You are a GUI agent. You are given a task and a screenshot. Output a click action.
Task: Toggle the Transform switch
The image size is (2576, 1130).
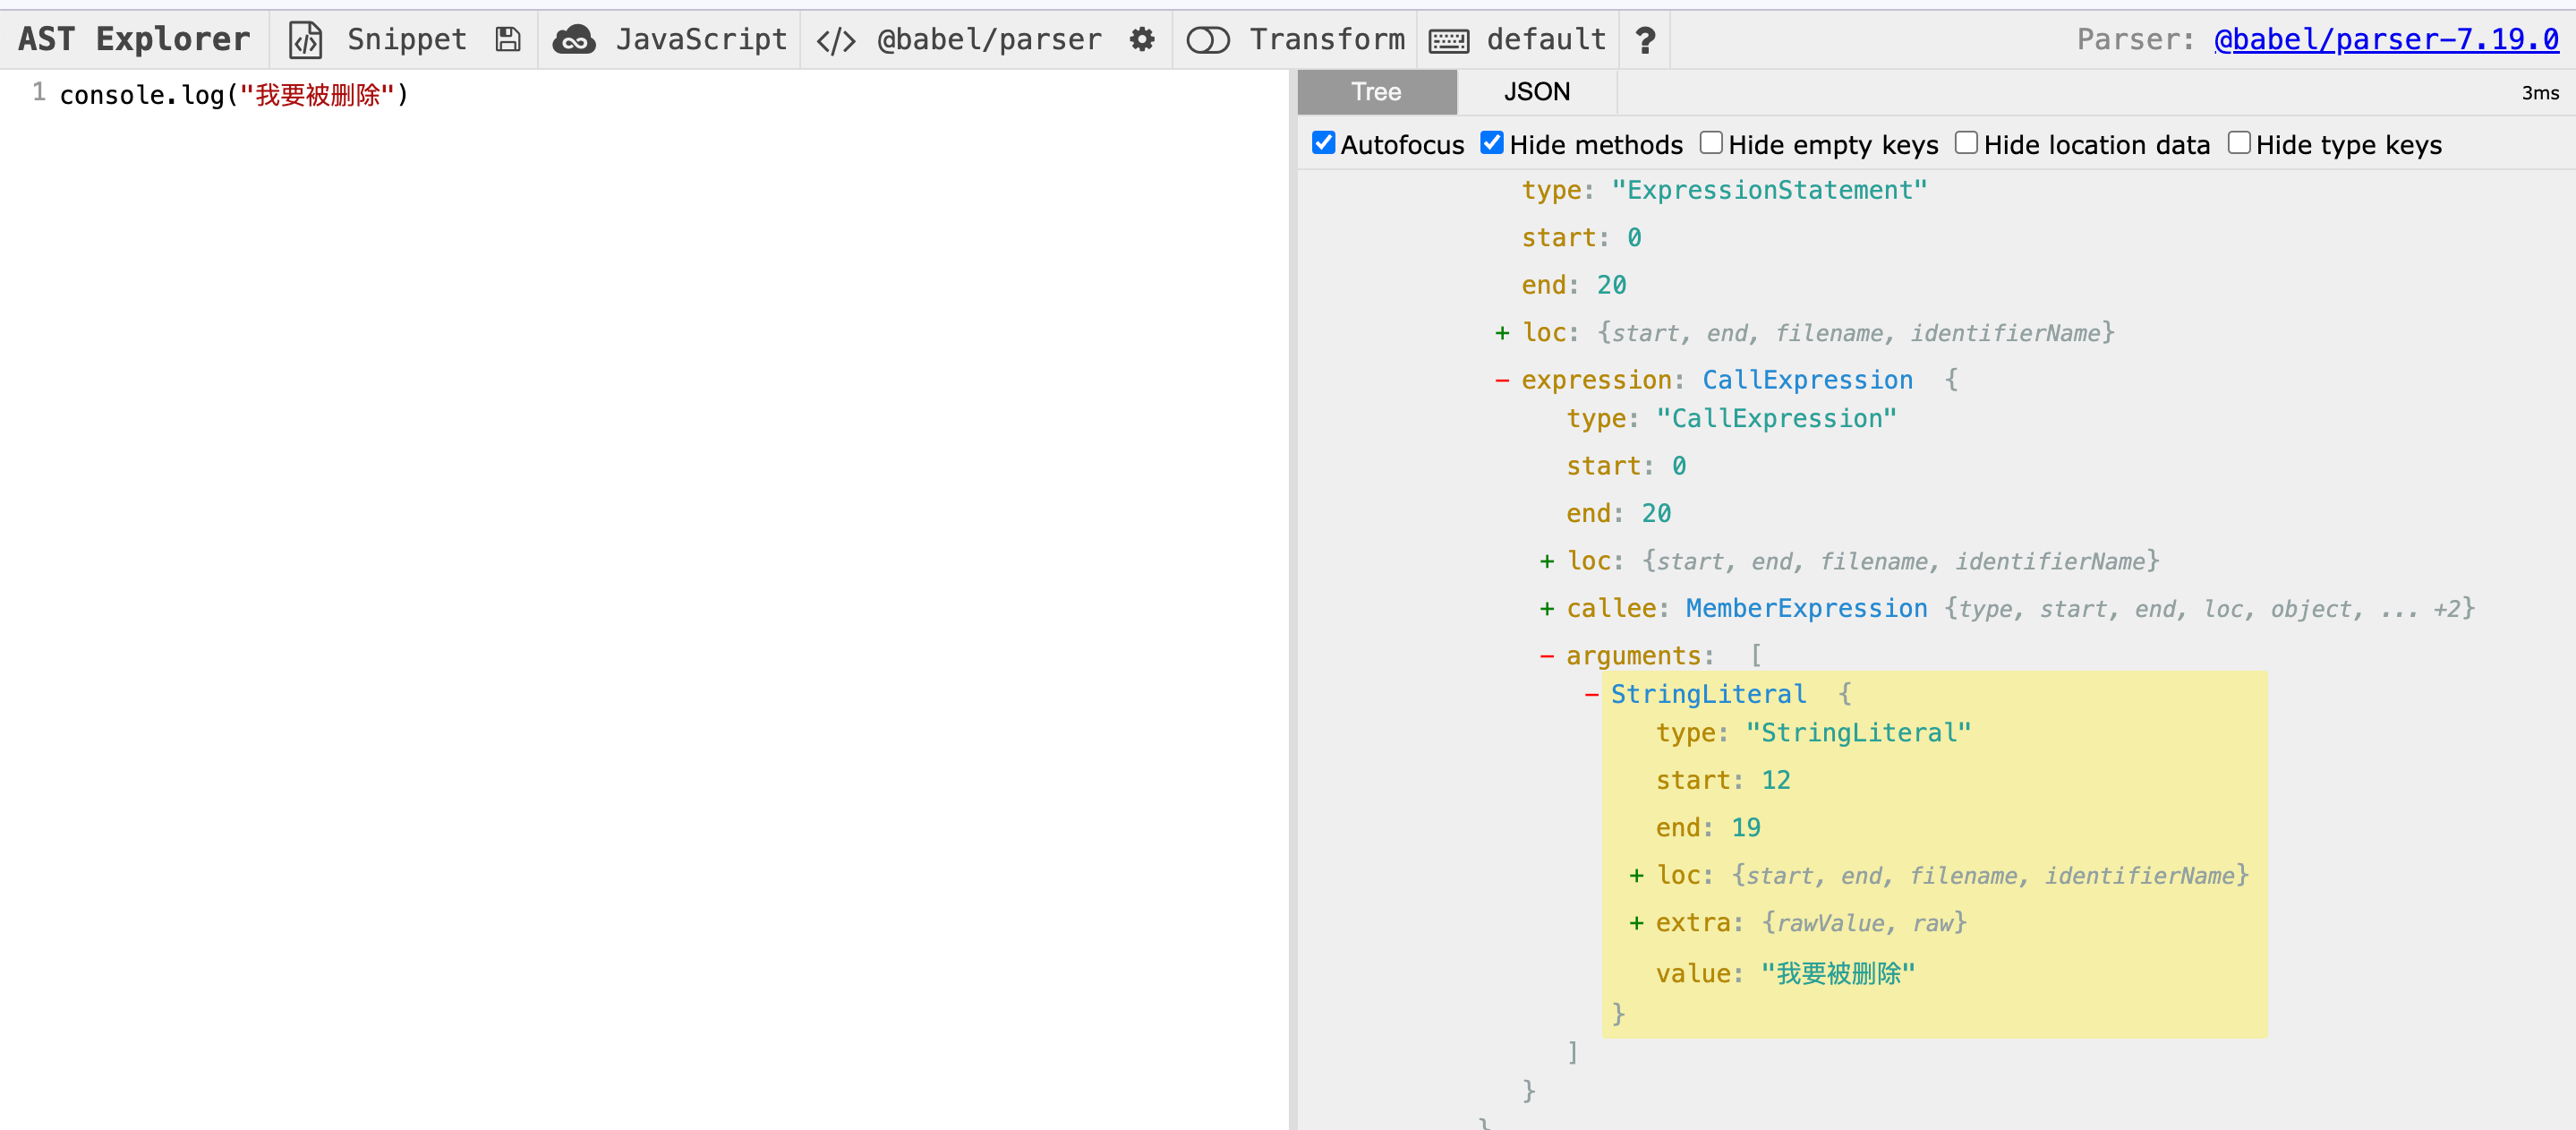tap(1207, 40)
